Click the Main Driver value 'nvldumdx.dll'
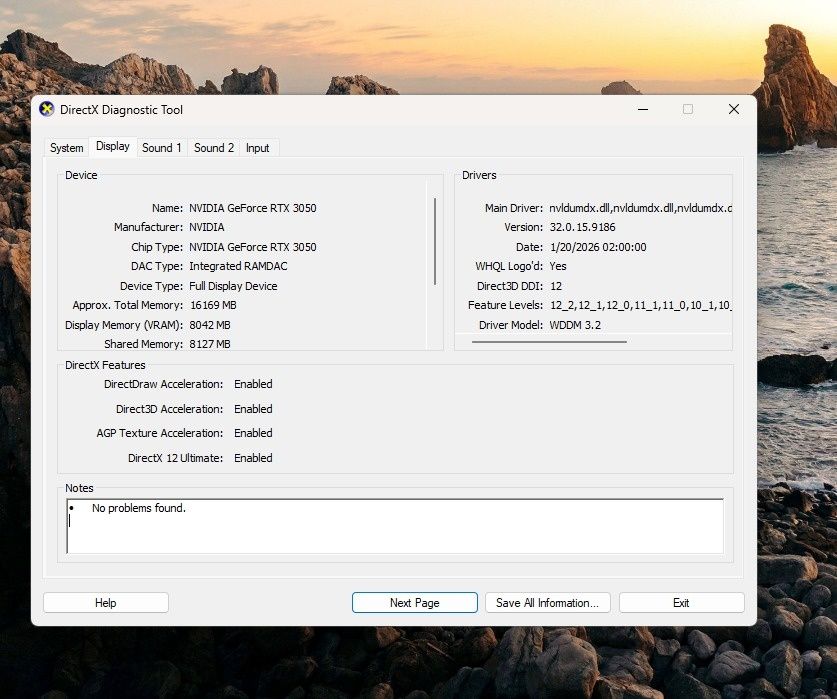837x699 pixels. 641,208
